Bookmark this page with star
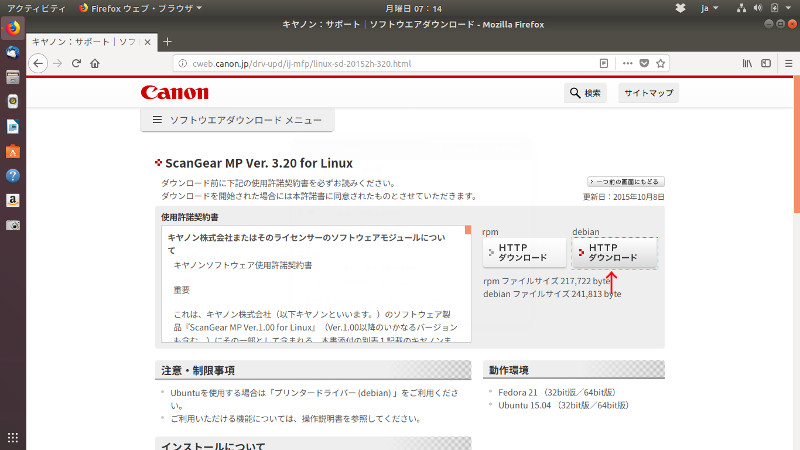 click(661, 63)
